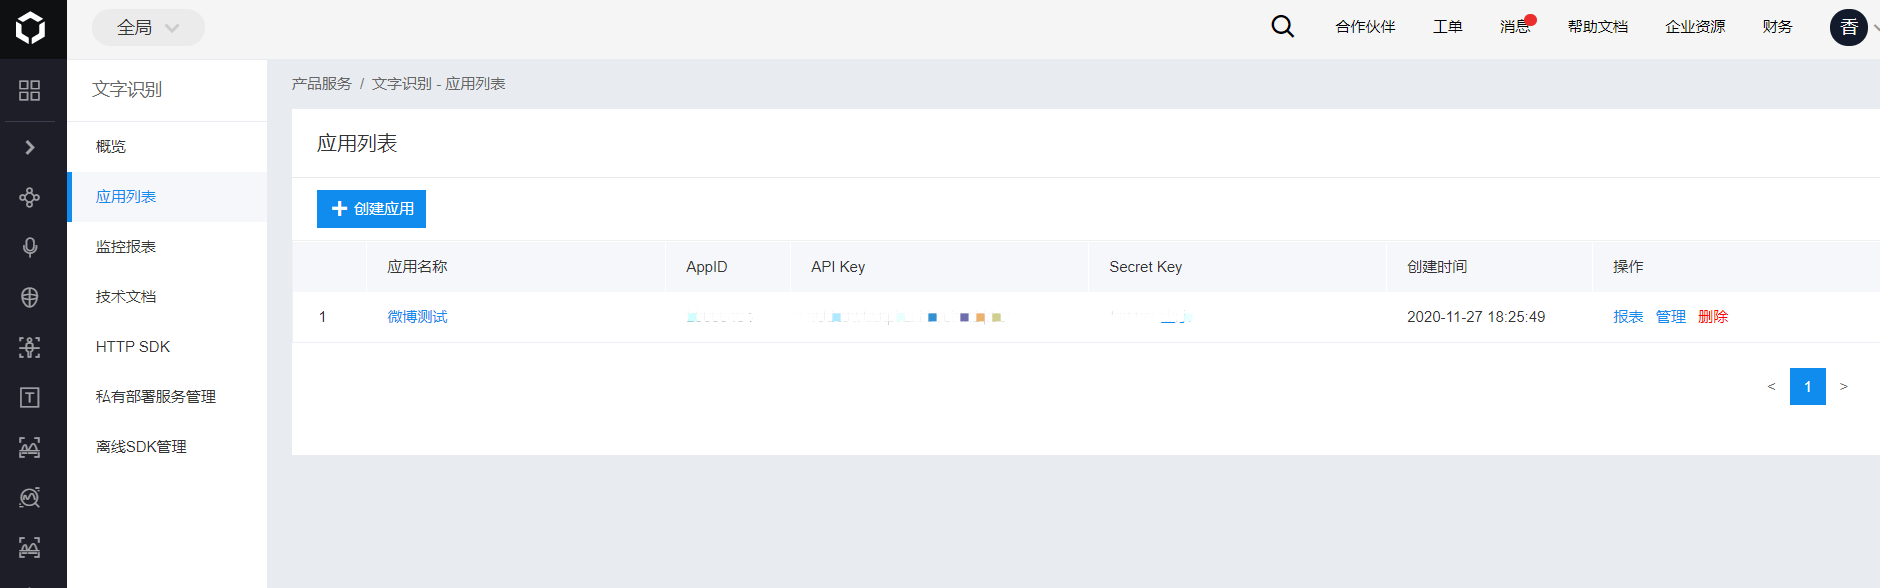Expand the left sidebar with the chevron arrow
The height and width of the screenshot is (588, 1880).
pos(30,147)
